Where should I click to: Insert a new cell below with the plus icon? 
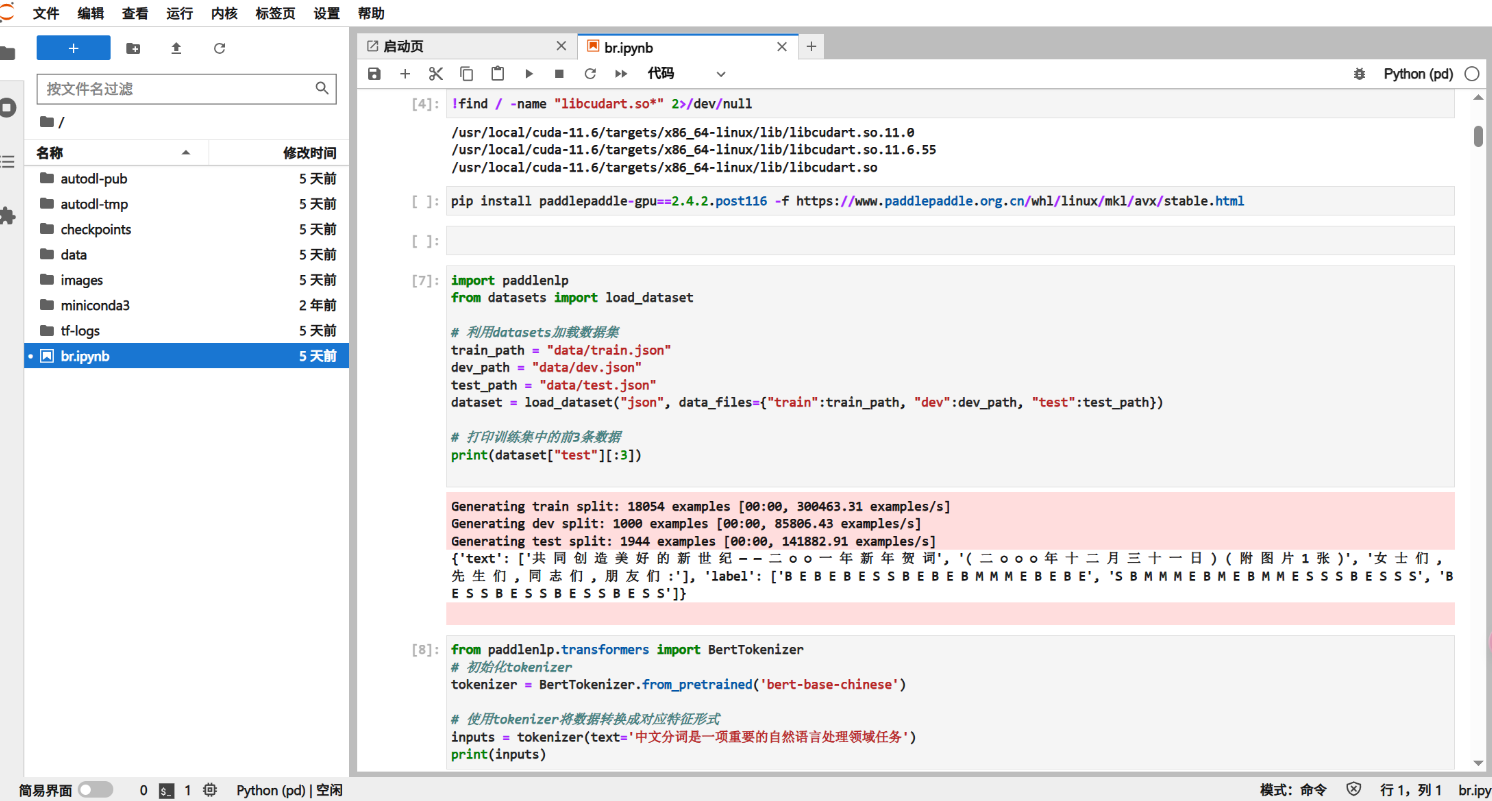pyautogui.click(x=405, y=74)
